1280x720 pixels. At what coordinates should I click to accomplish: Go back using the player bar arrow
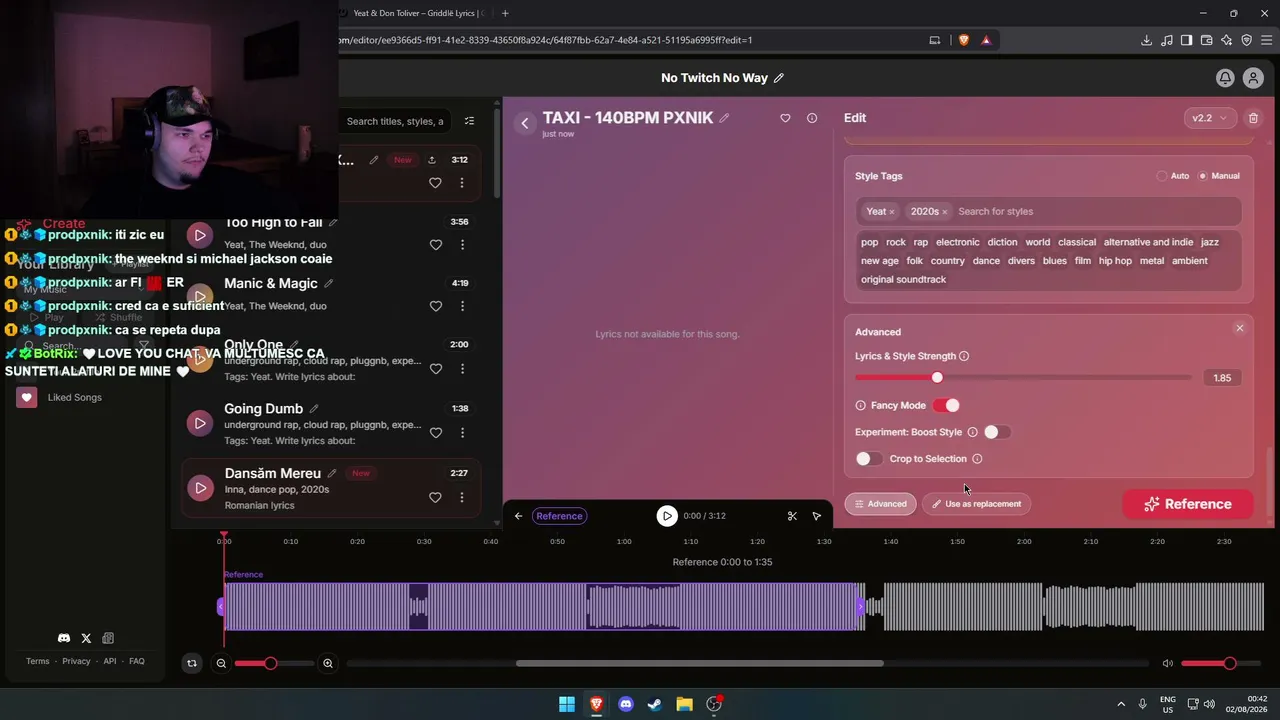(x=518, y=516)
